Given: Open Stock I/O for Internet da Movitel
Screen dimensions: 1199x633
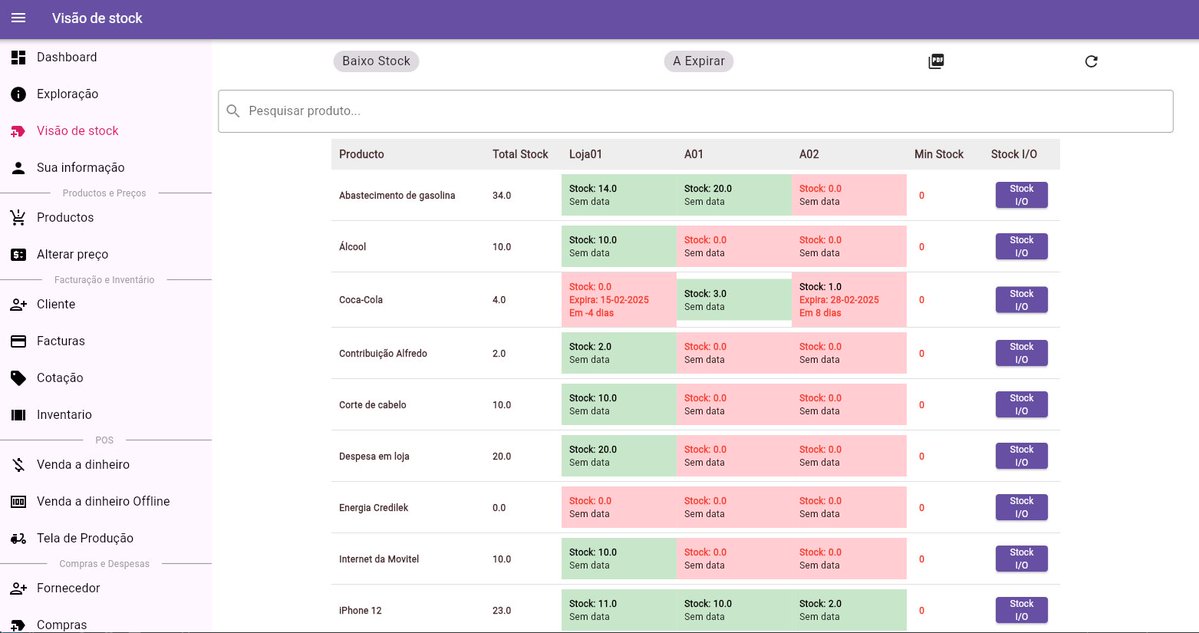Looking at the screenshot, I should 1022,559.
